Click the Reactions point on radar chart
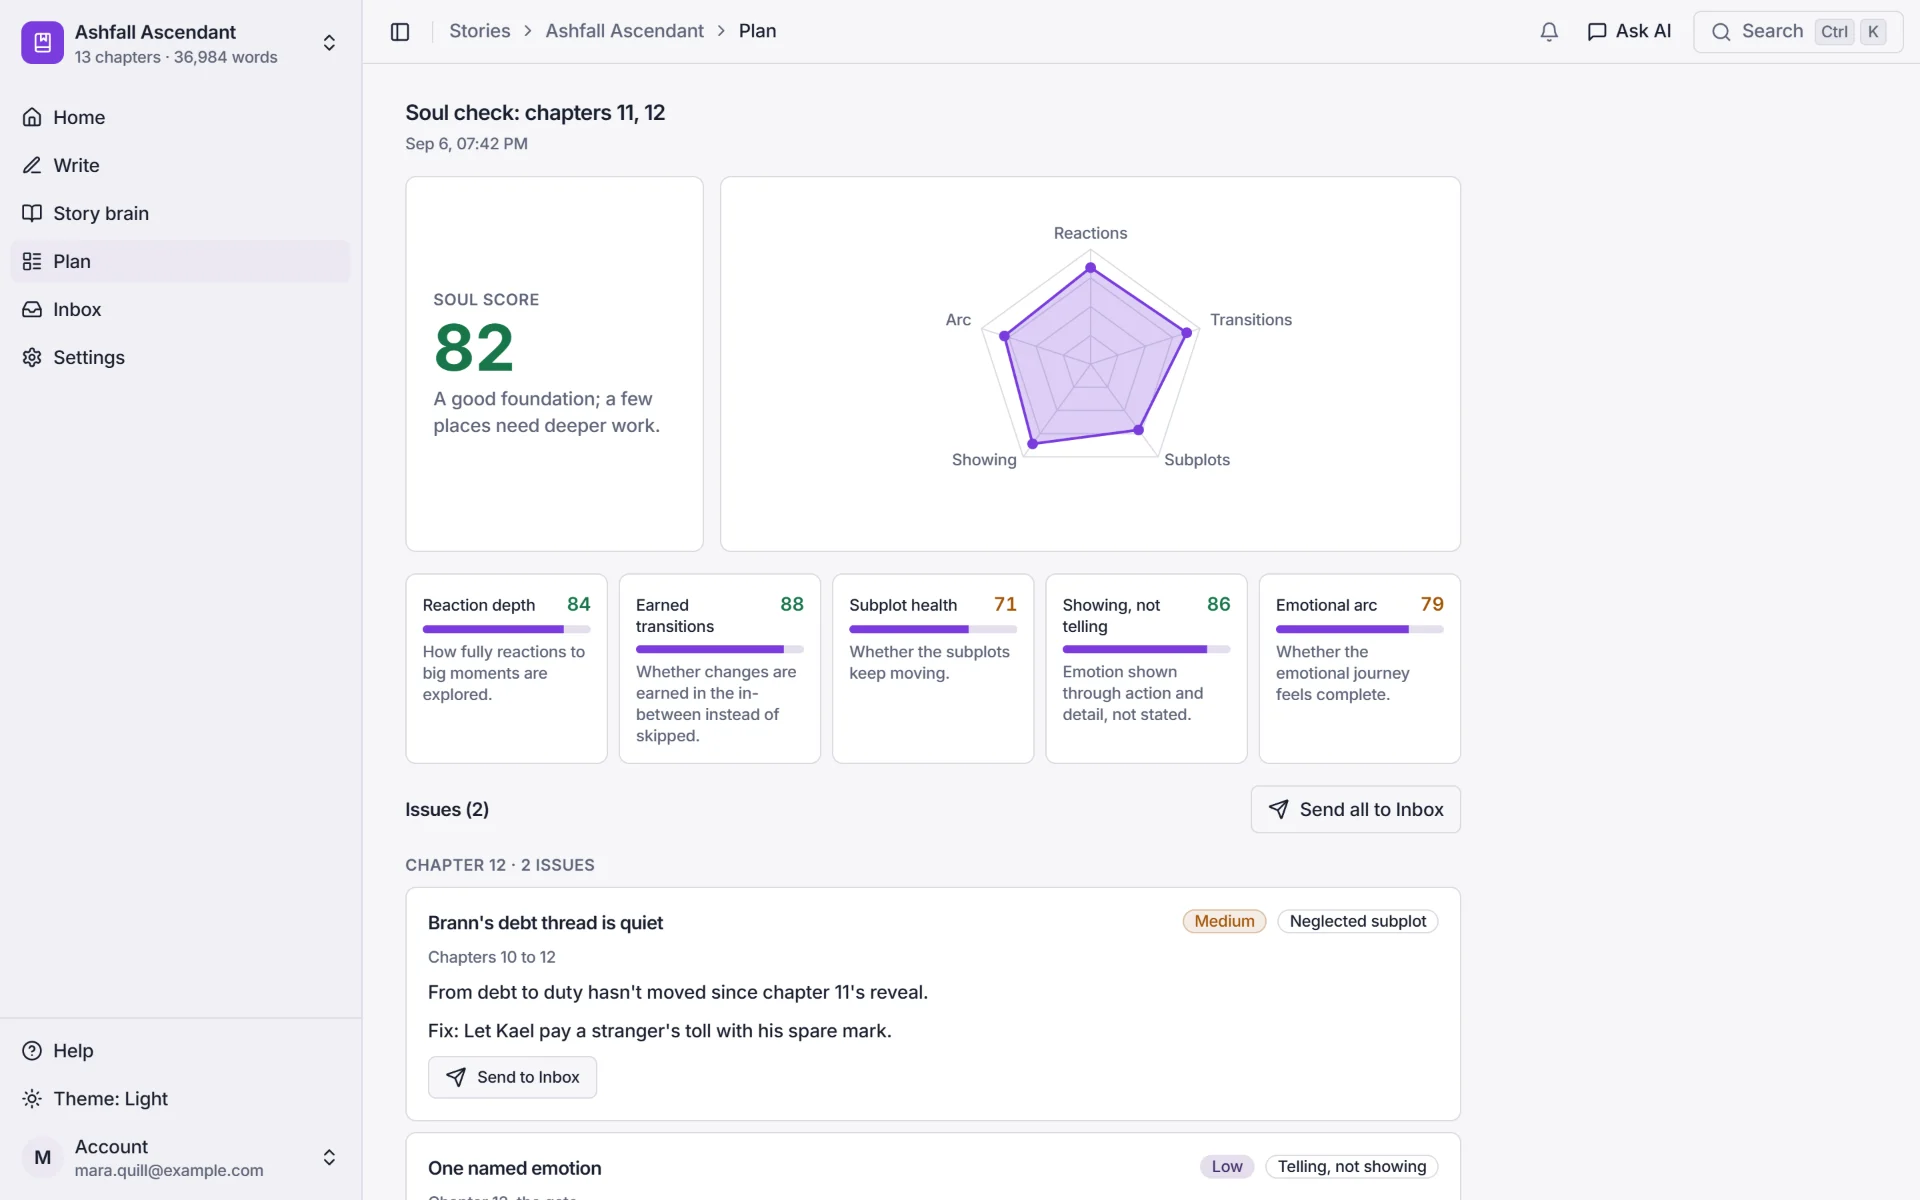 [x=1090, y=268]
